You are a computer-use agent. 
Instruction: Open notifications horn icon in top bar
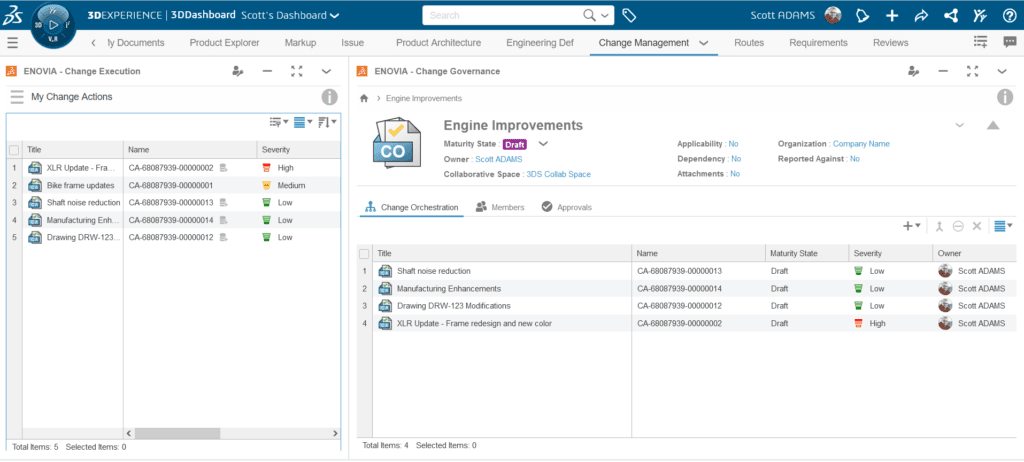(862, 16)
